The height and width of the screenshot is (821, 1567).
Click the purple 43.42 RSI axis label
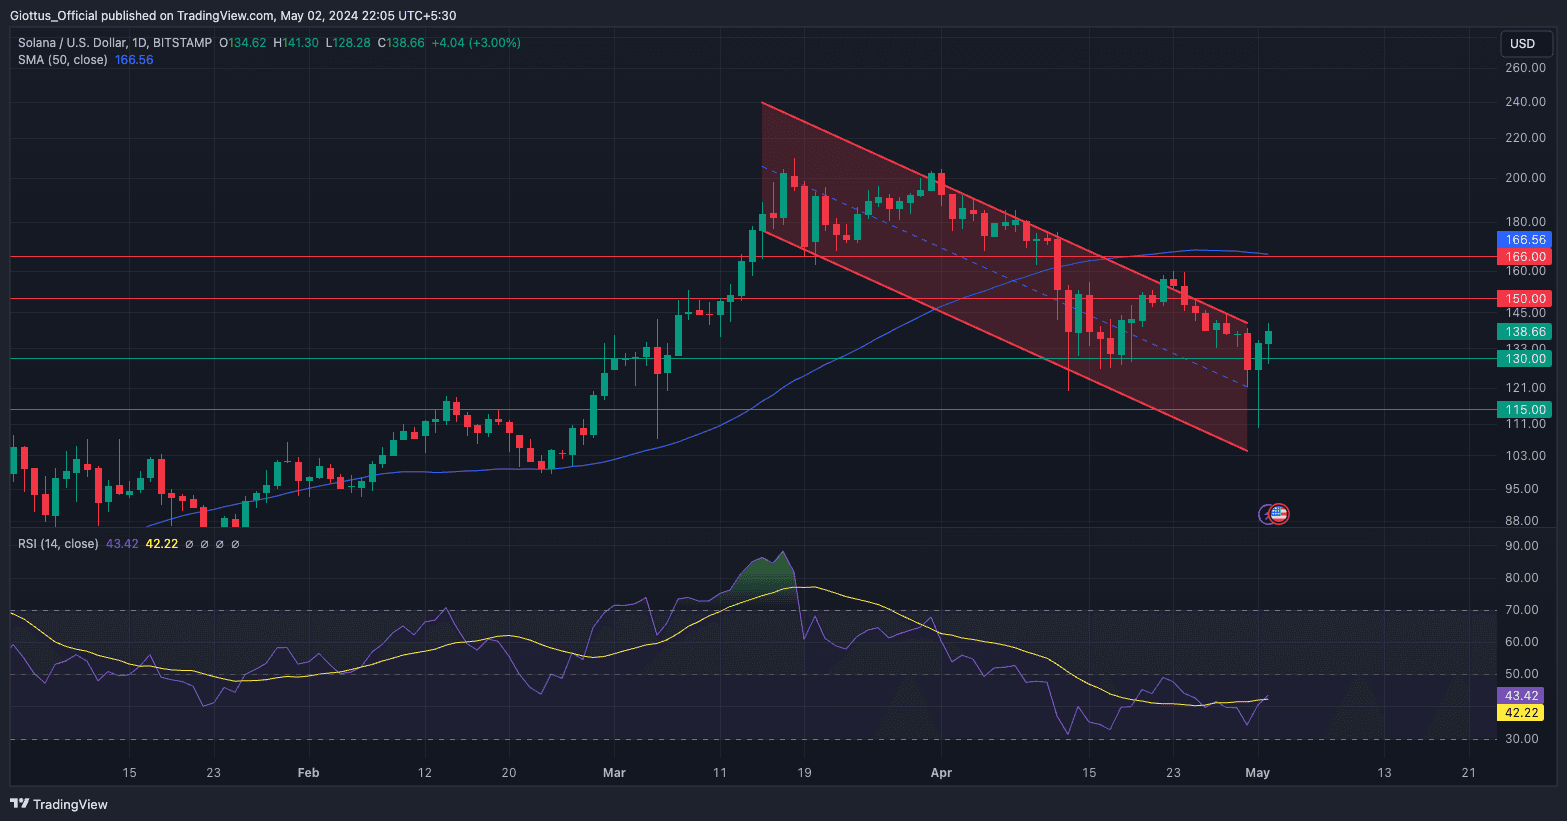click(x=1520, y=696)
